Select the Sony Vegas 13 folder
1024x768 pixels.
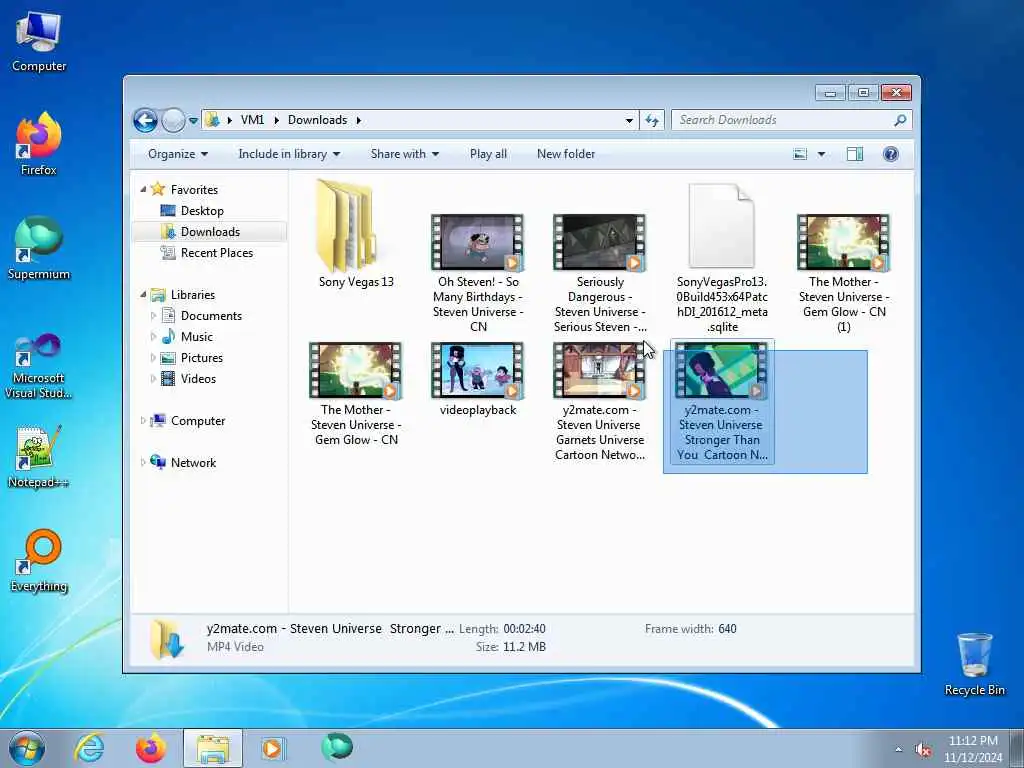pos(356,234)
